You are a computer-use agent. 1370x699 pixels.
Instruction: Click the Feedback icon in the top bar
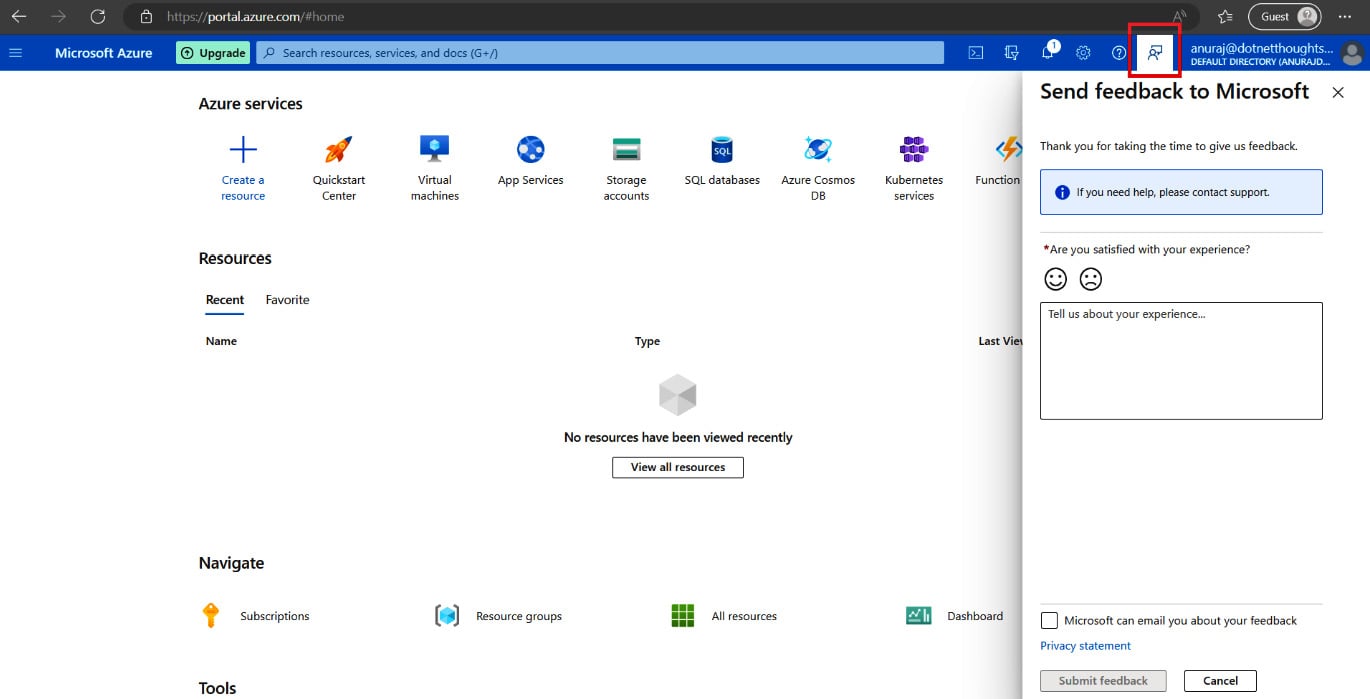click(1155, 52)
